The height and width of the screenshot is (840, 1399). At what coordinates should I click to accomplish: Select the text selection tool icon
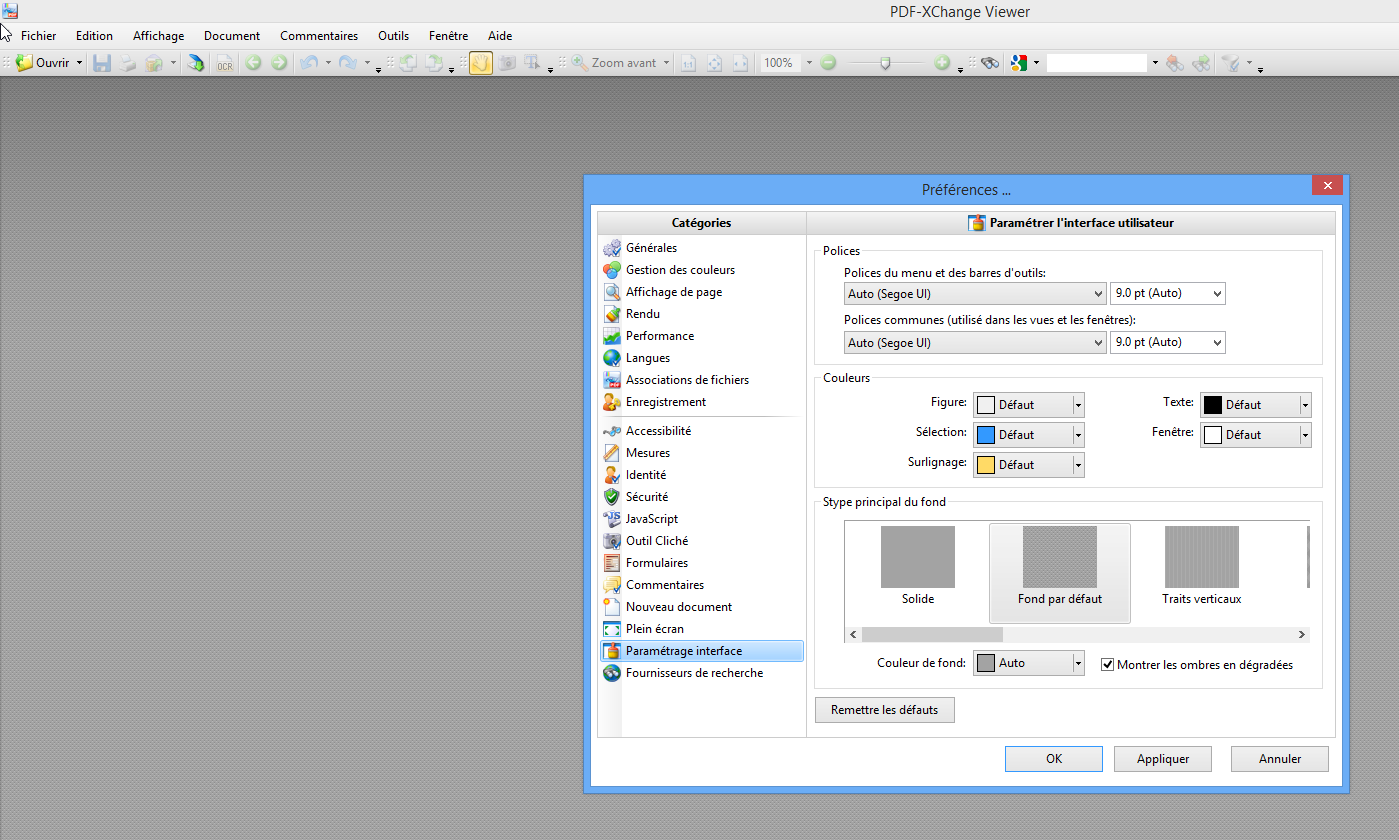click(x=533, y=63)
